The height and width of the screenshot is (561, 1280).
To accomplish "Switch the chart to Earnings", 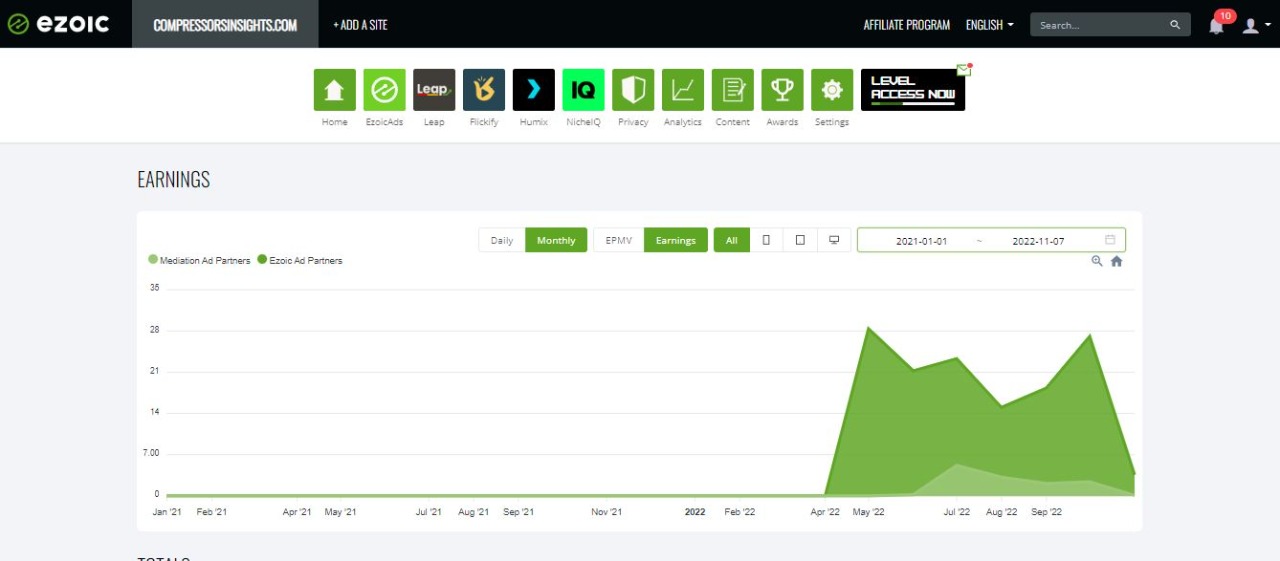I will (676, 240).
